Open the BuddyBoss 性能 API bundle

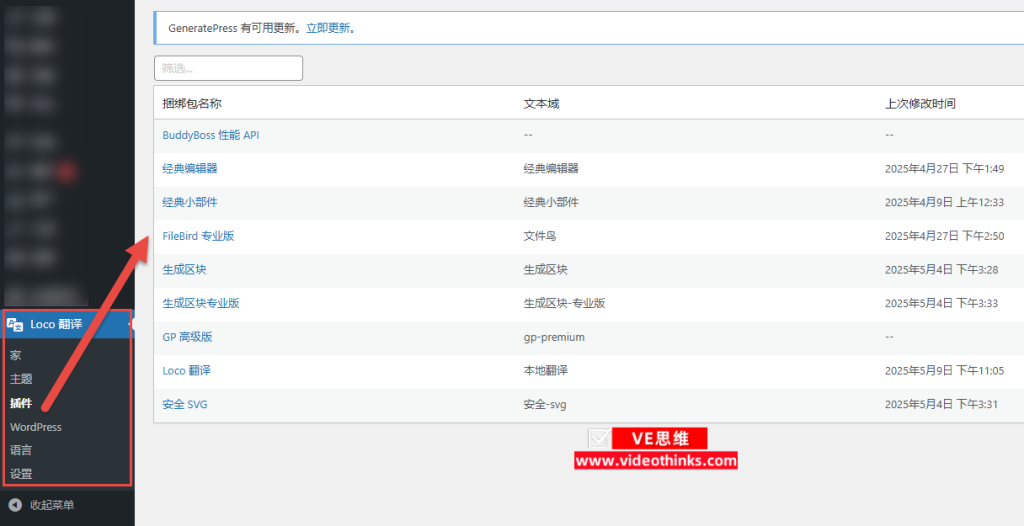click(x=210, y=135)
